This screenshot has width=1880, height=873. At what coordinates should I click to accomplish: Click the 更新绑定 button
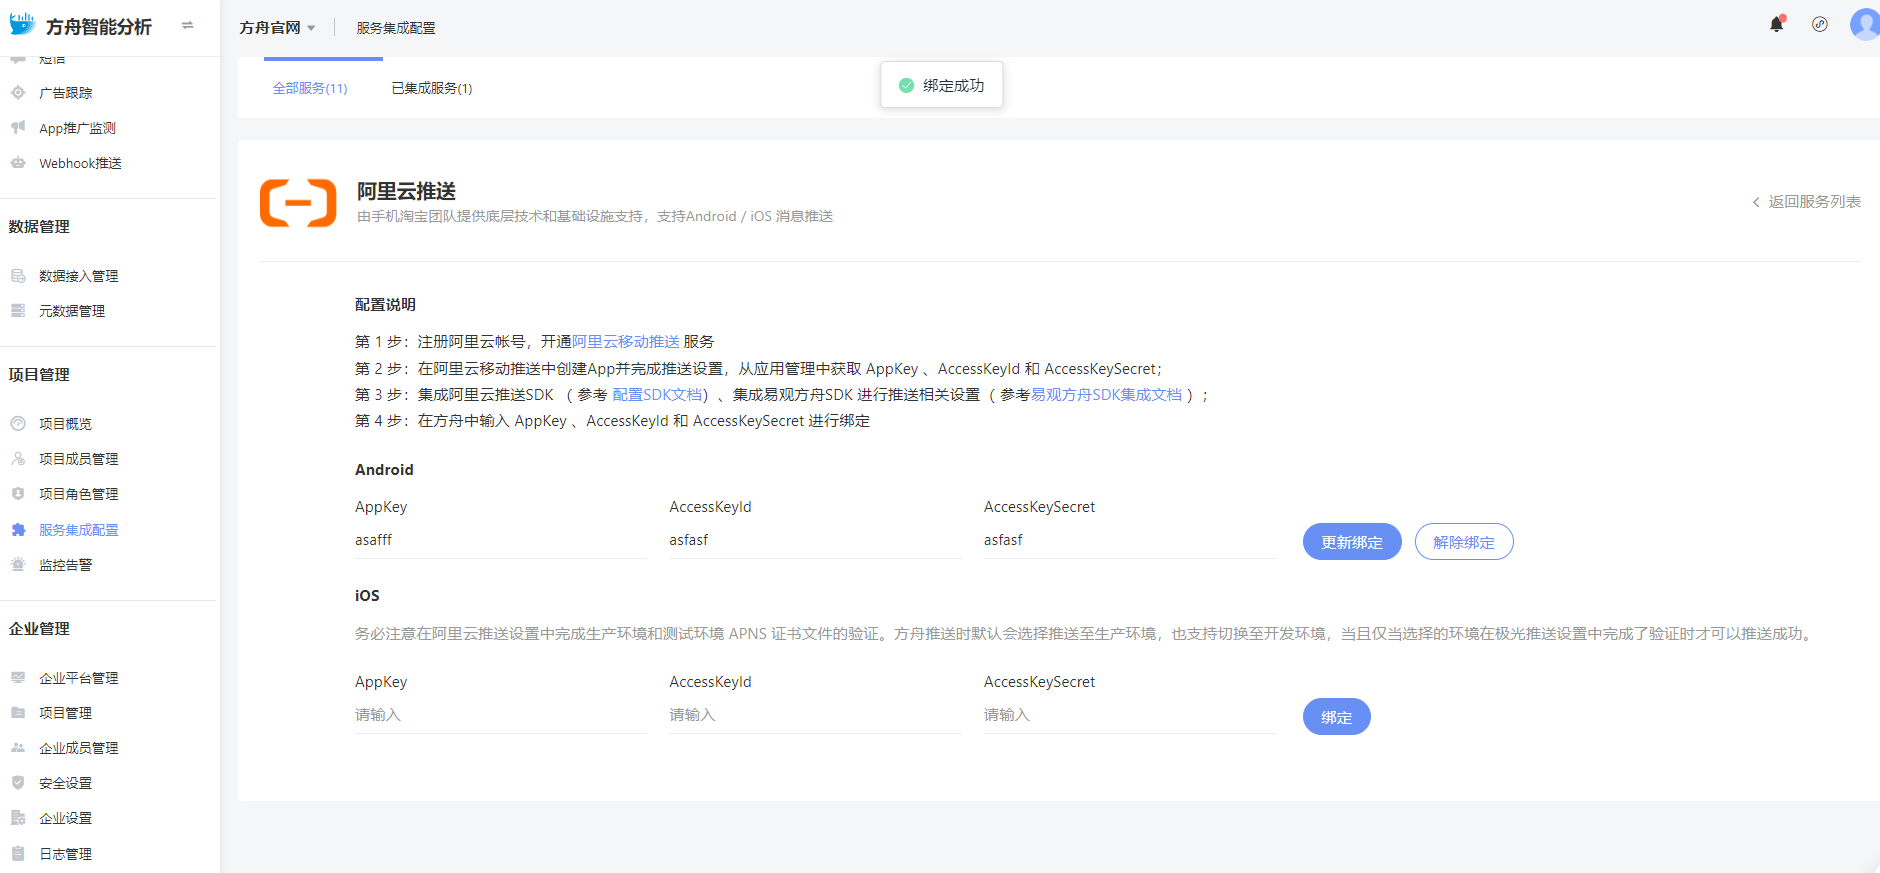(1352, 542)
